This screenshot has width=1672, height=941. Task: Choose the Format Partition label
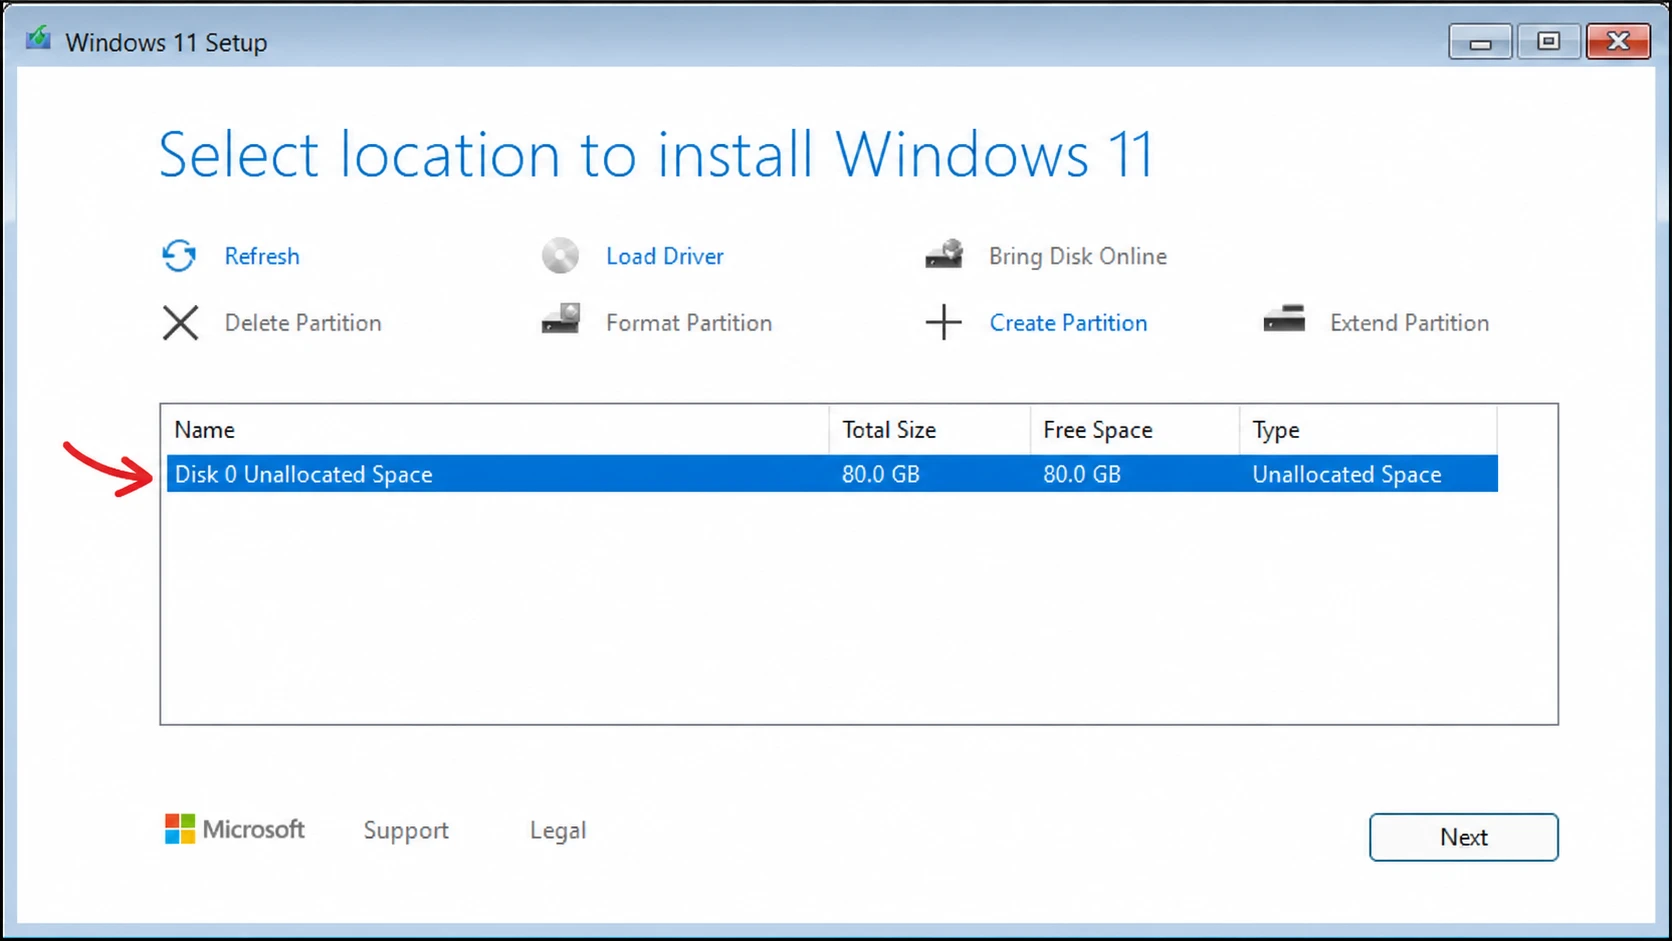click(x=689, y=323)
